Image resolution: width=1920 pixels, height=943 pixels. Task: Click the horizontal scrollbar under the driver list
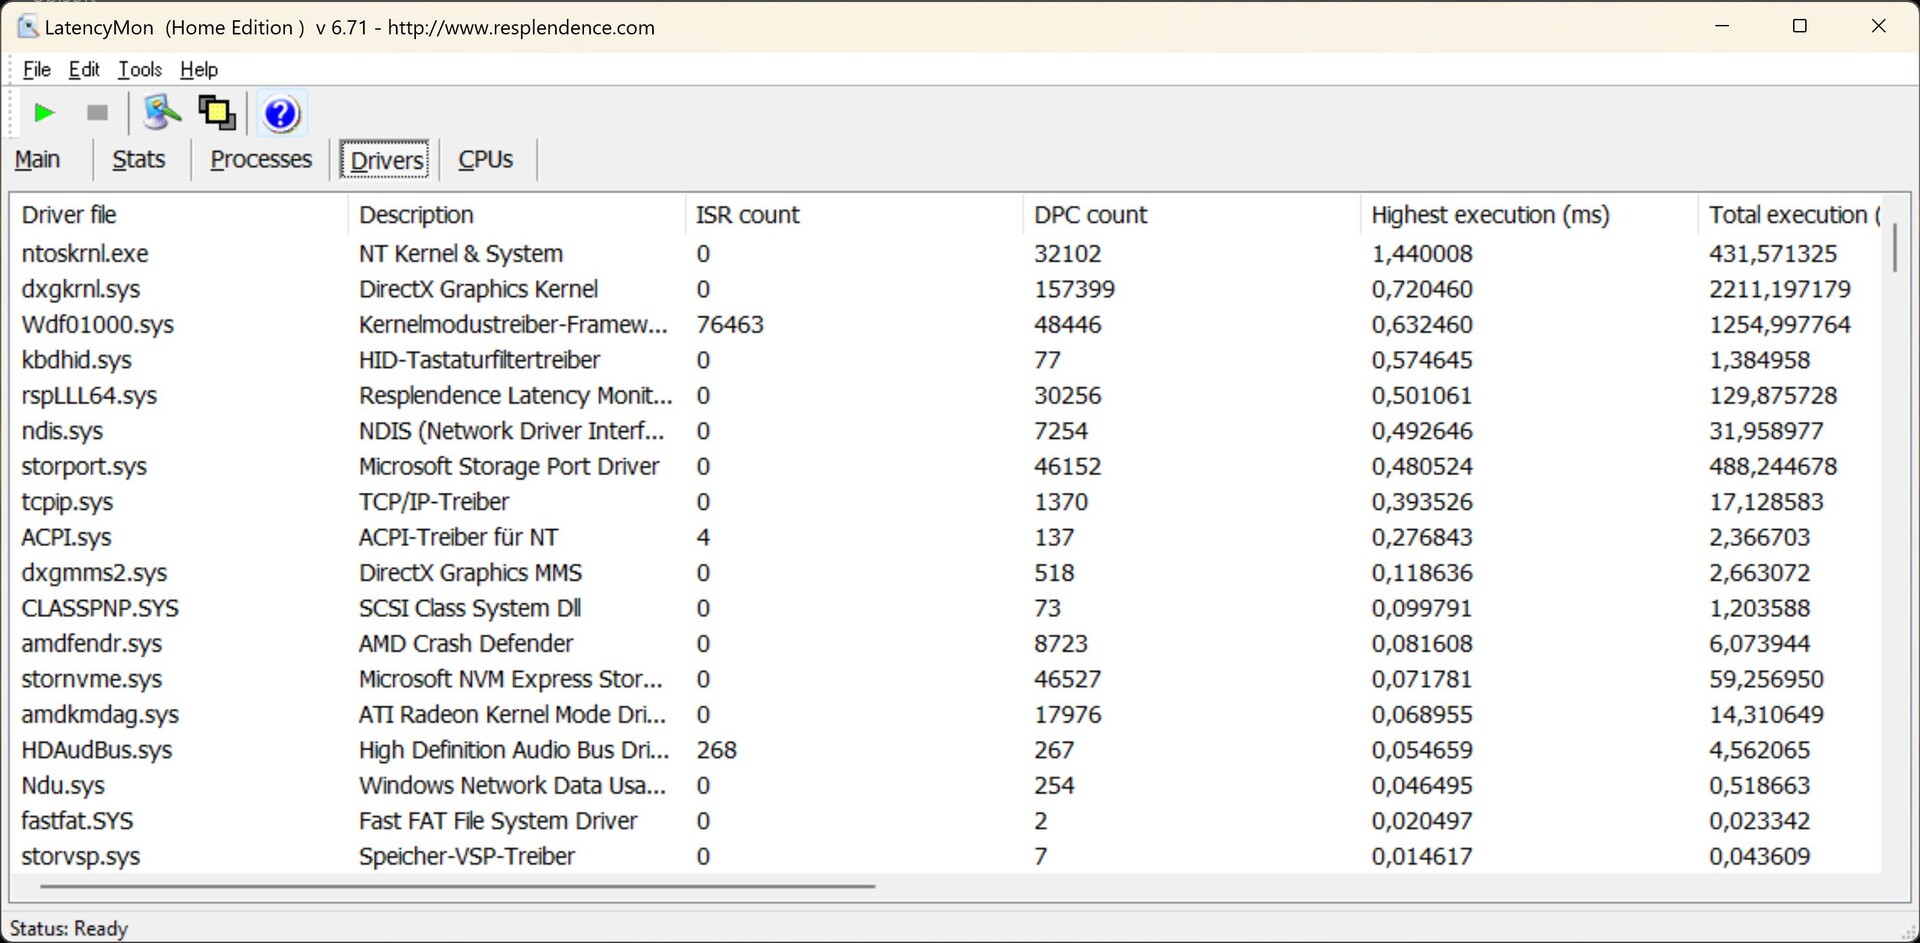coord(458,886)
